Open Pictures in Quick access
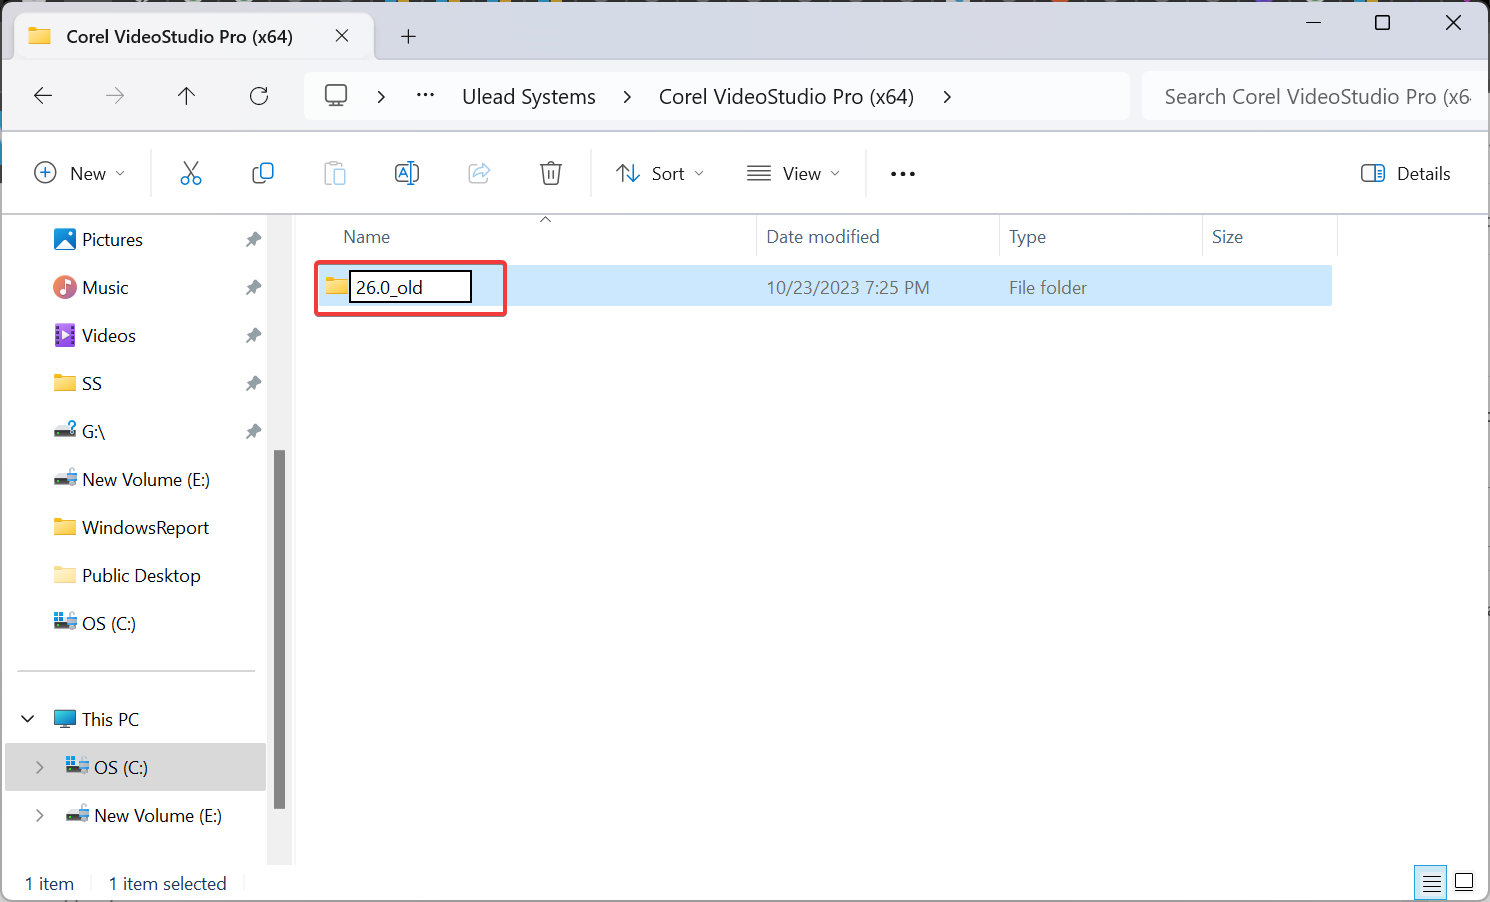The height and width of the screenshot is (902, 1490). pyautogui.click(x=112, y=239)
